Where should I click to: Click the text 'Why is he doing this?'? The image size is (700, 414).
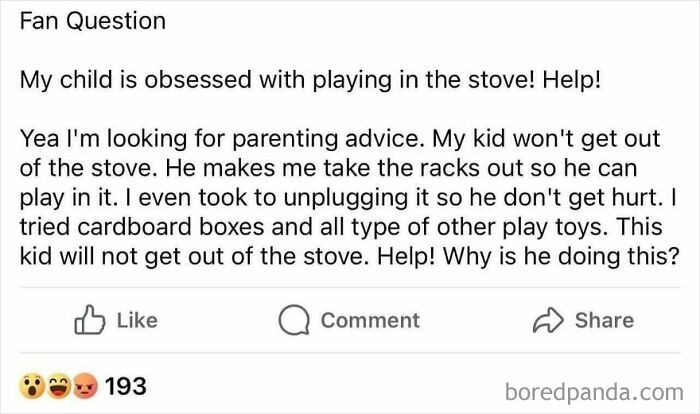[x=561, y=256]
